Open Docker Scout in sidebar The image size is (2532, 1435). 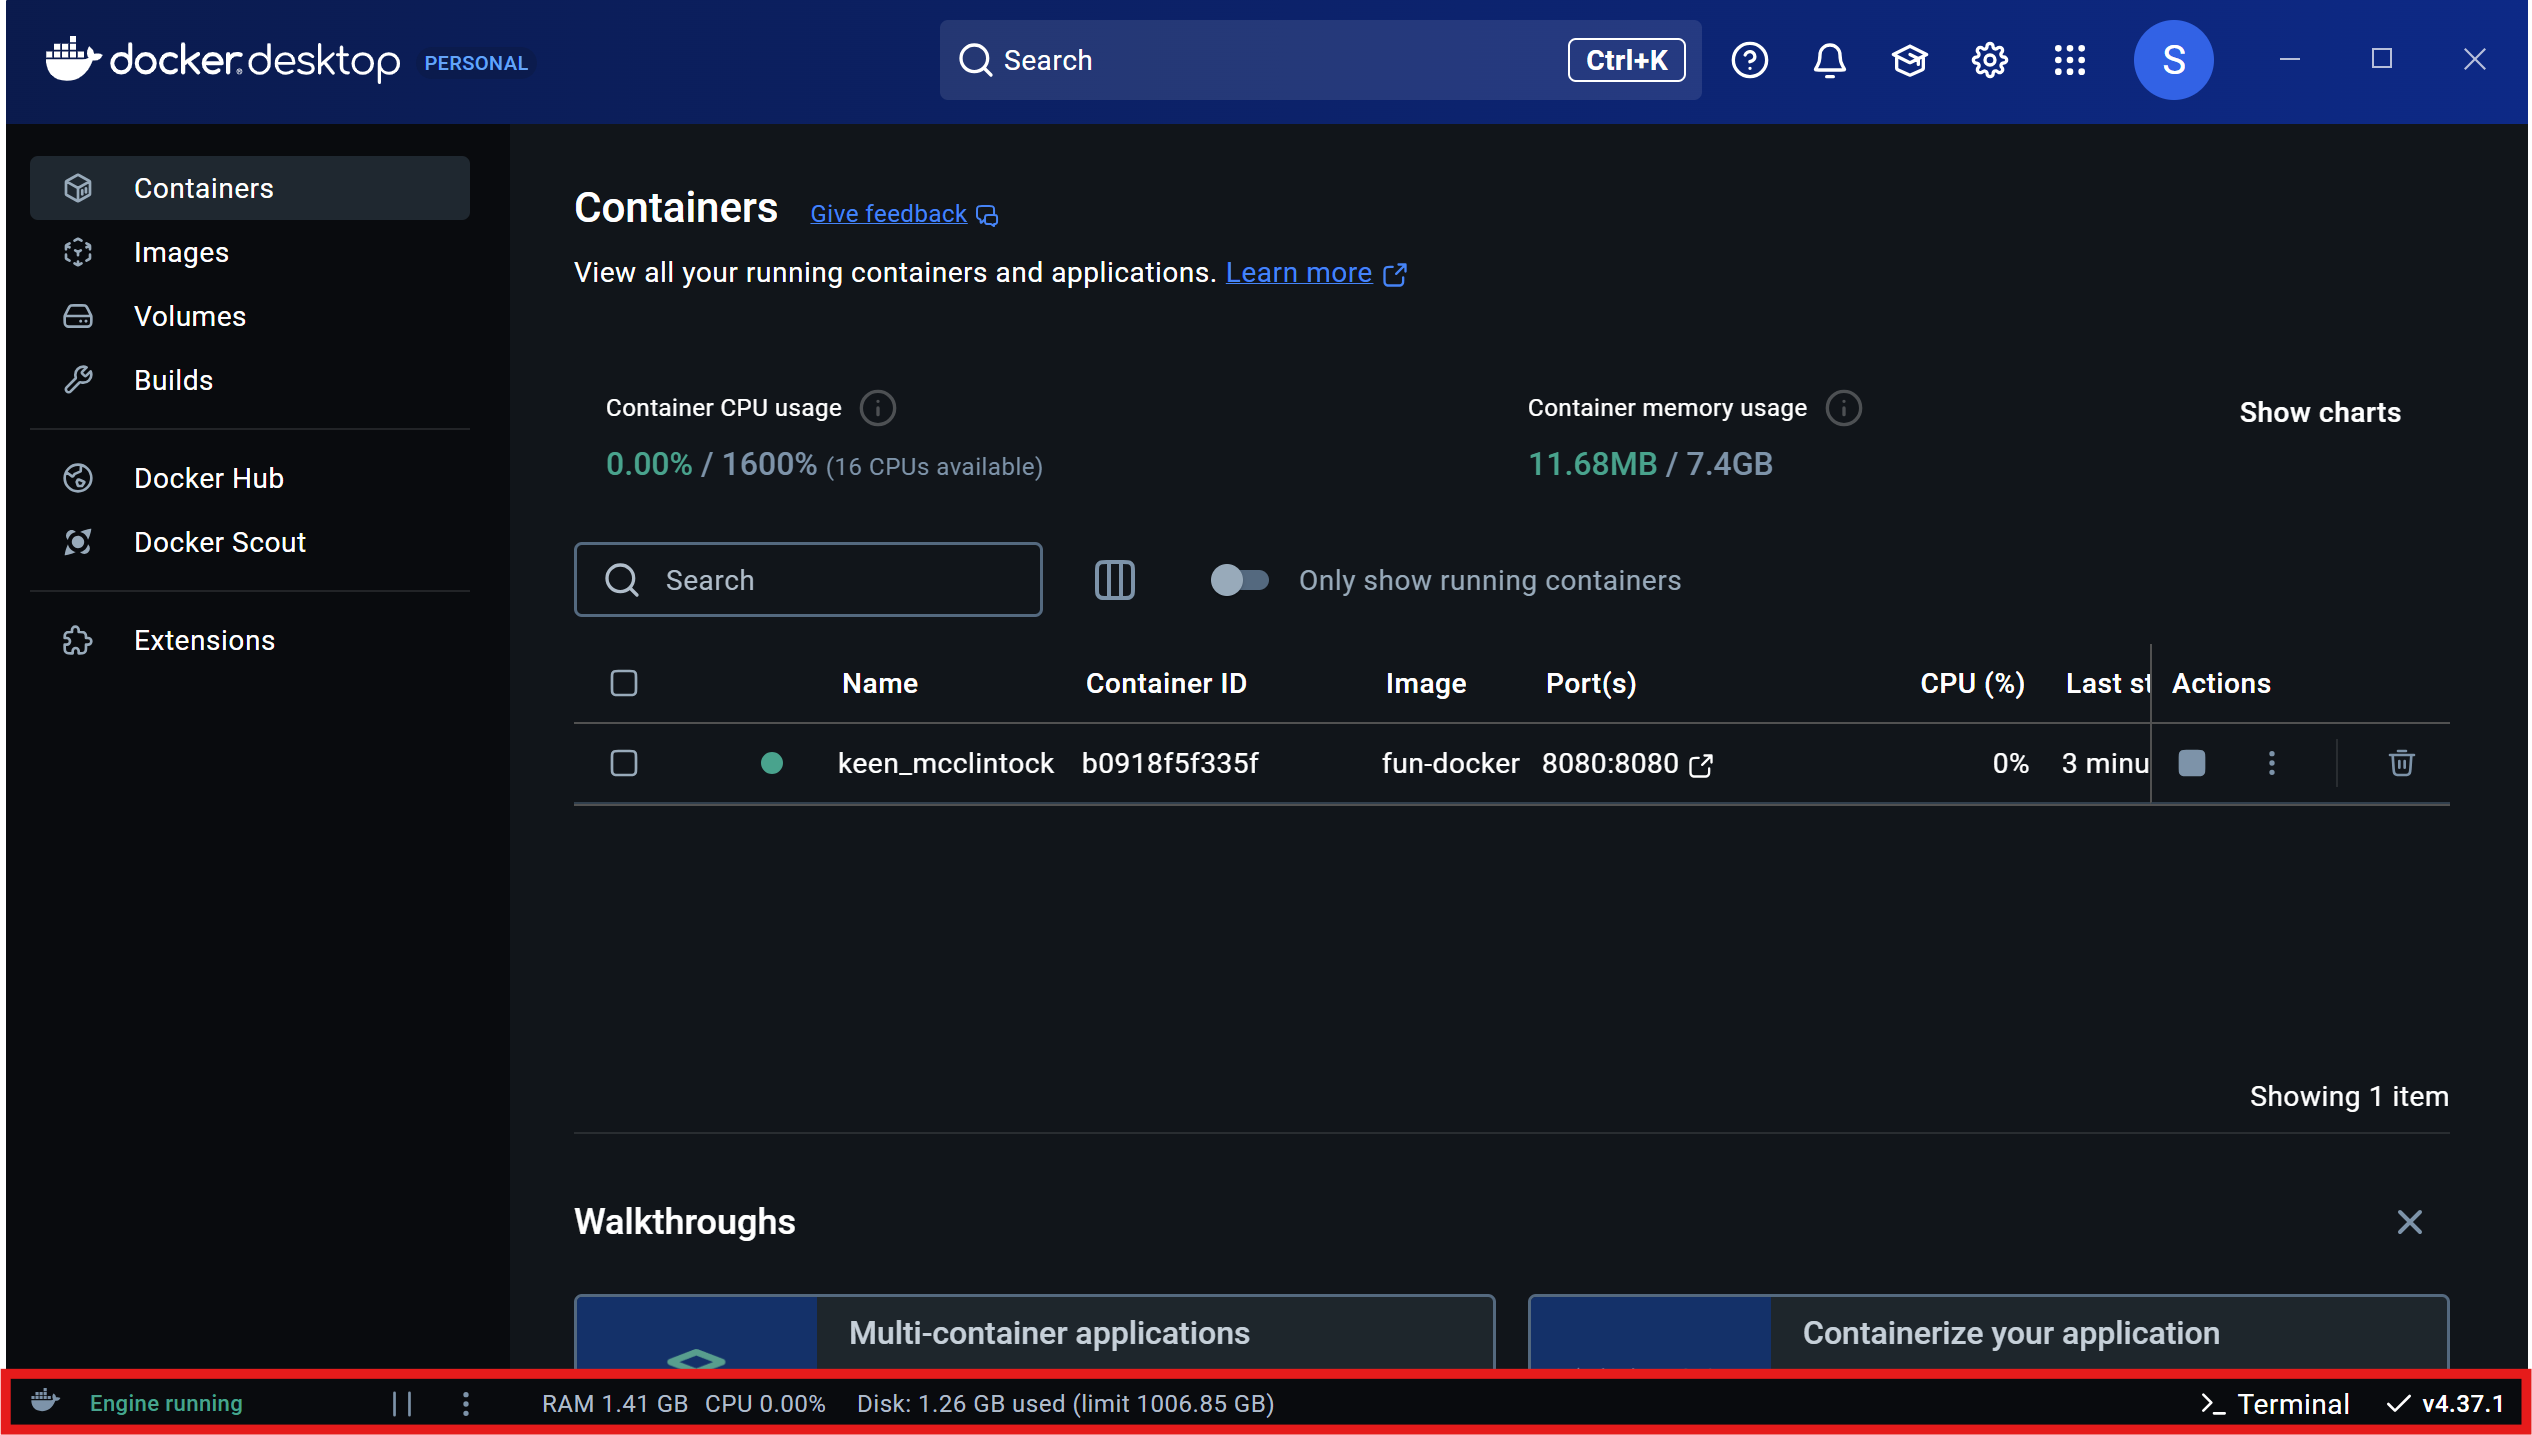[219, 542]
